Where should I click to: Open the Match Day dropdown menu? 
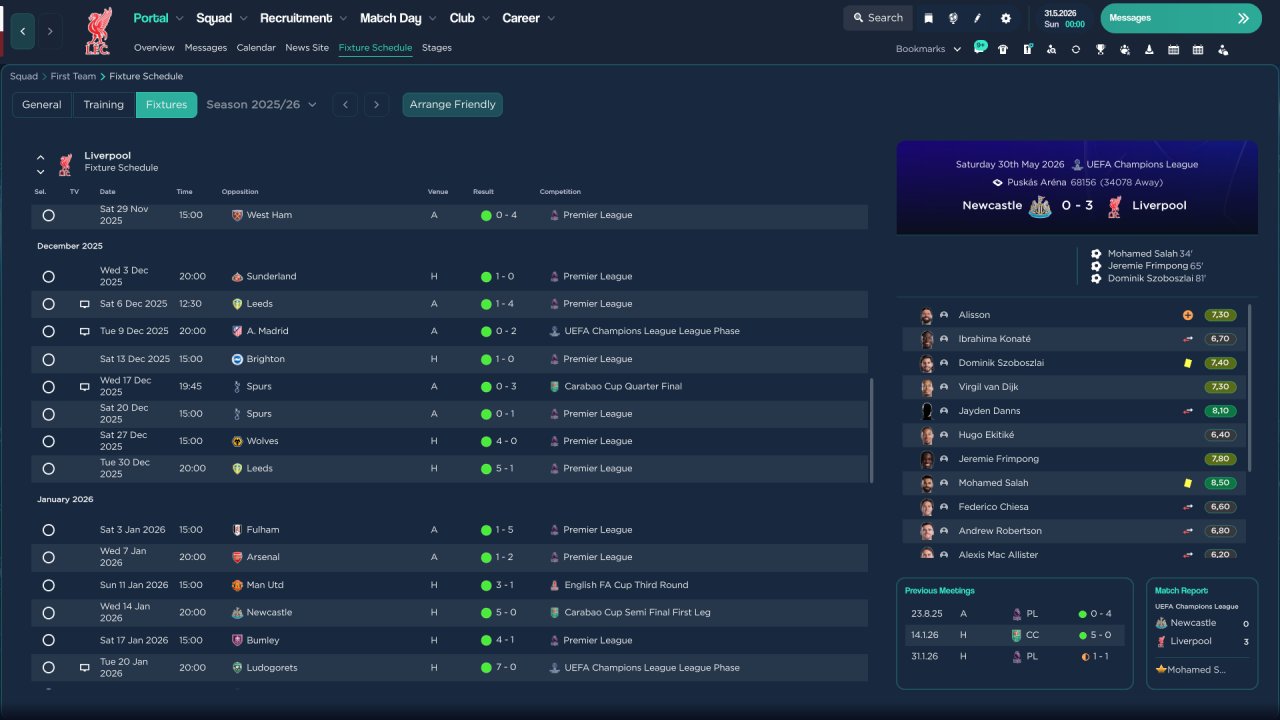tap(398, 18)
